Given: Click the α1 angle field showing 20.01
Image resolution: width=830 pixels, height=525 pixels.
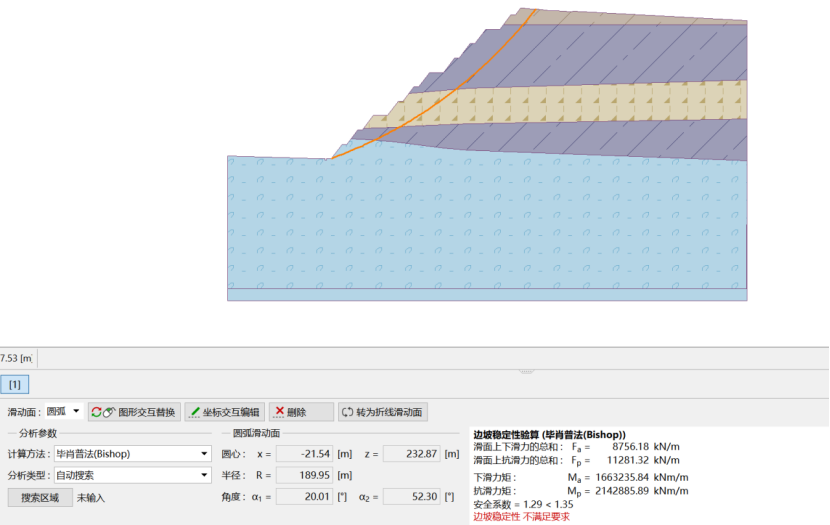Looking at the screenshot, I should (305, 497).
